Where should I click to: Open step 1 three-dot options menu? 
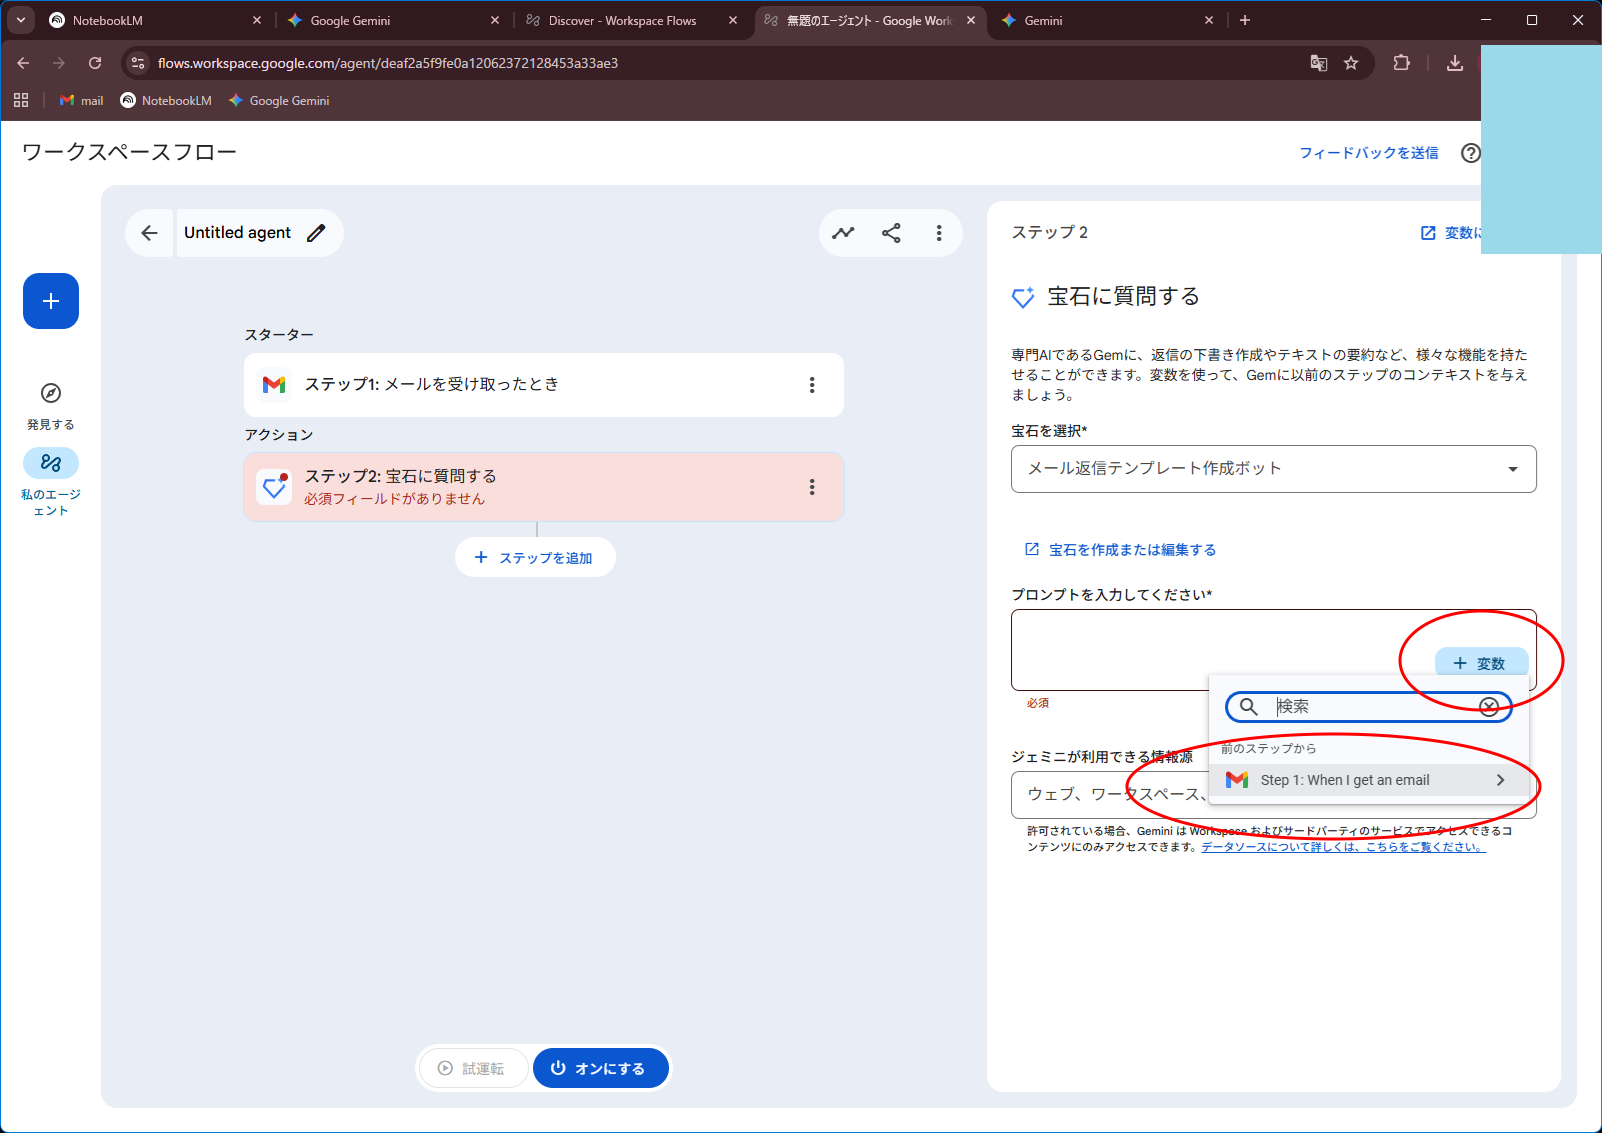click(811, 385)
